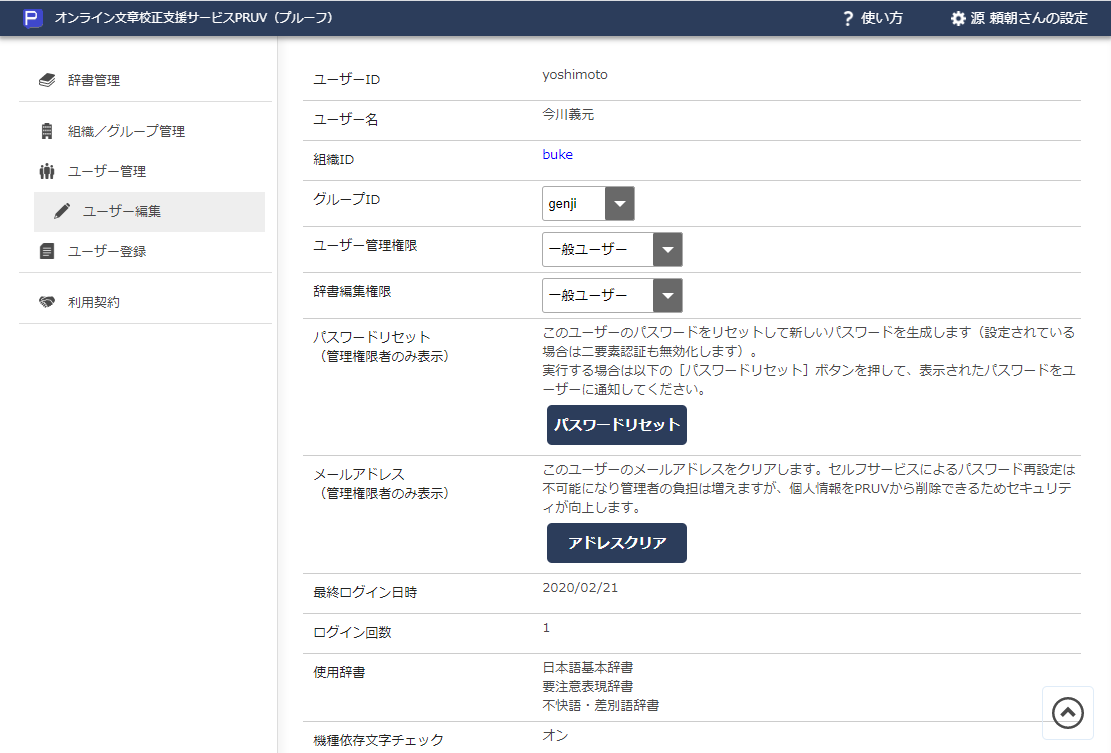
Task: Click inside the genji group ID field
Action: click(x=575, y=203)
